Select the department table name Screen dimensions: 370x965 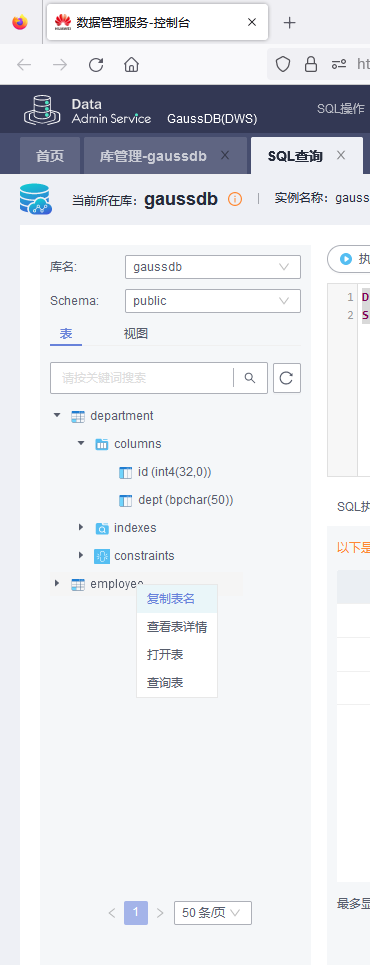click(122, 416)
